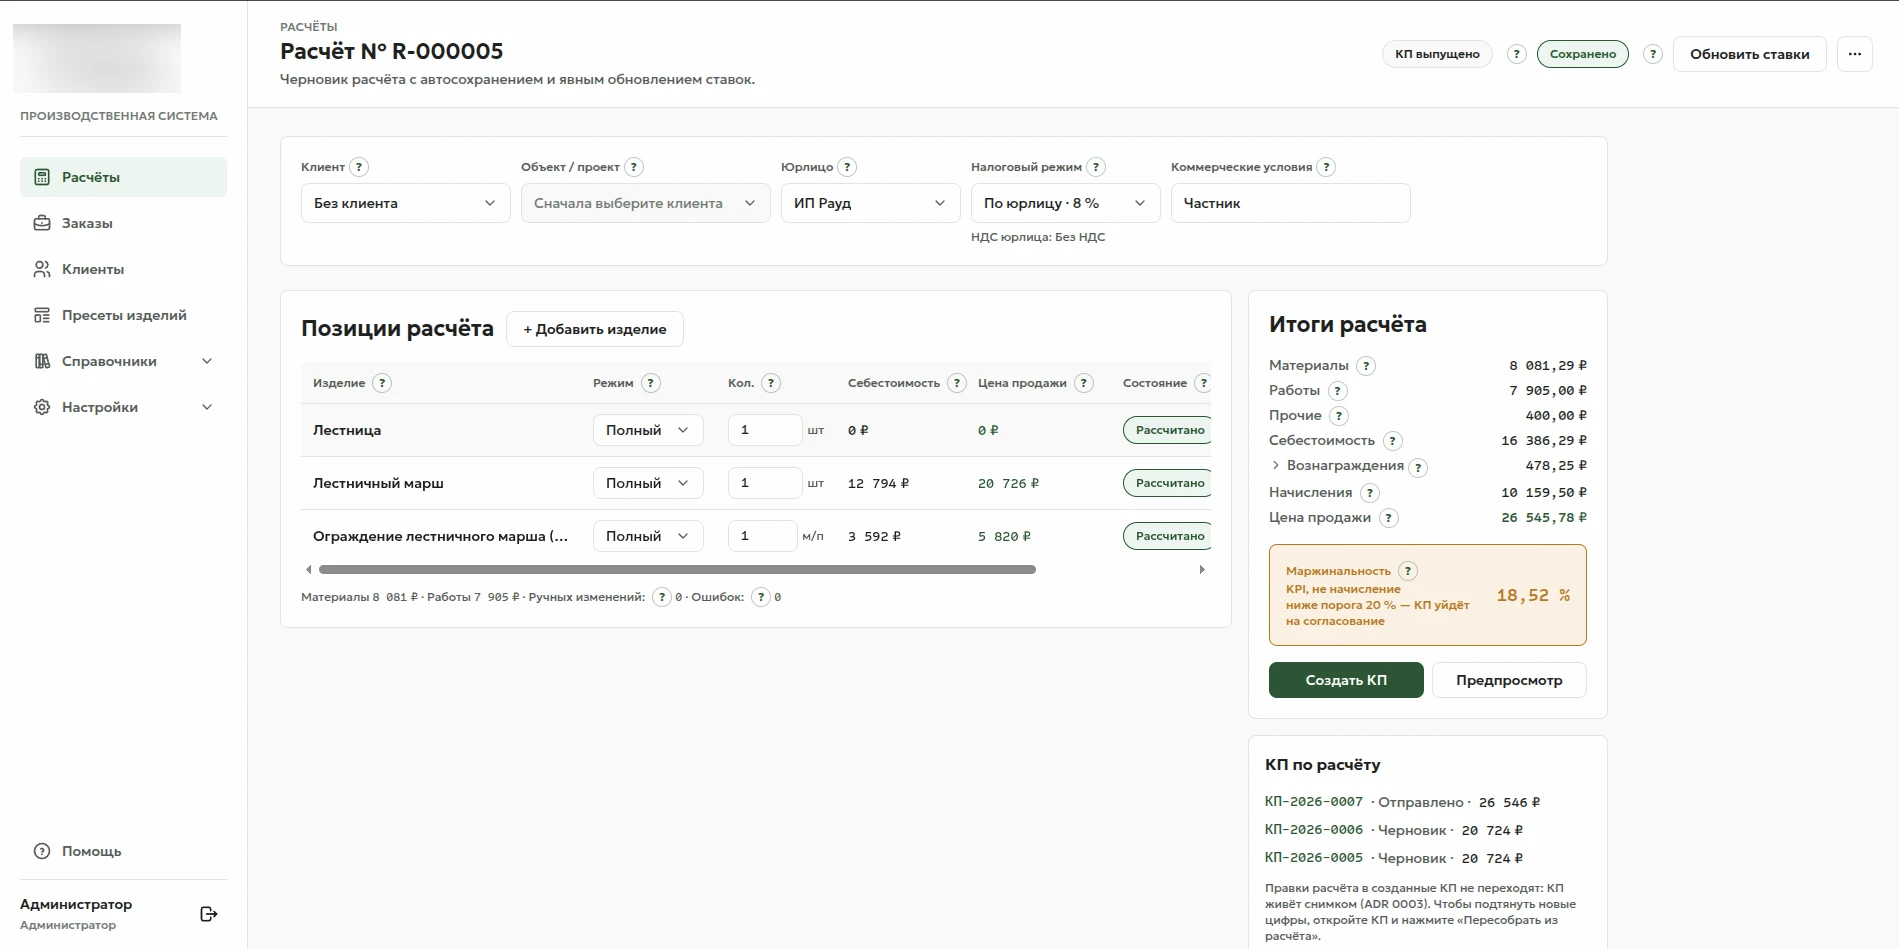Click help icon next to Себестоимость column header
1899x949 pixels.
[957, 383]
